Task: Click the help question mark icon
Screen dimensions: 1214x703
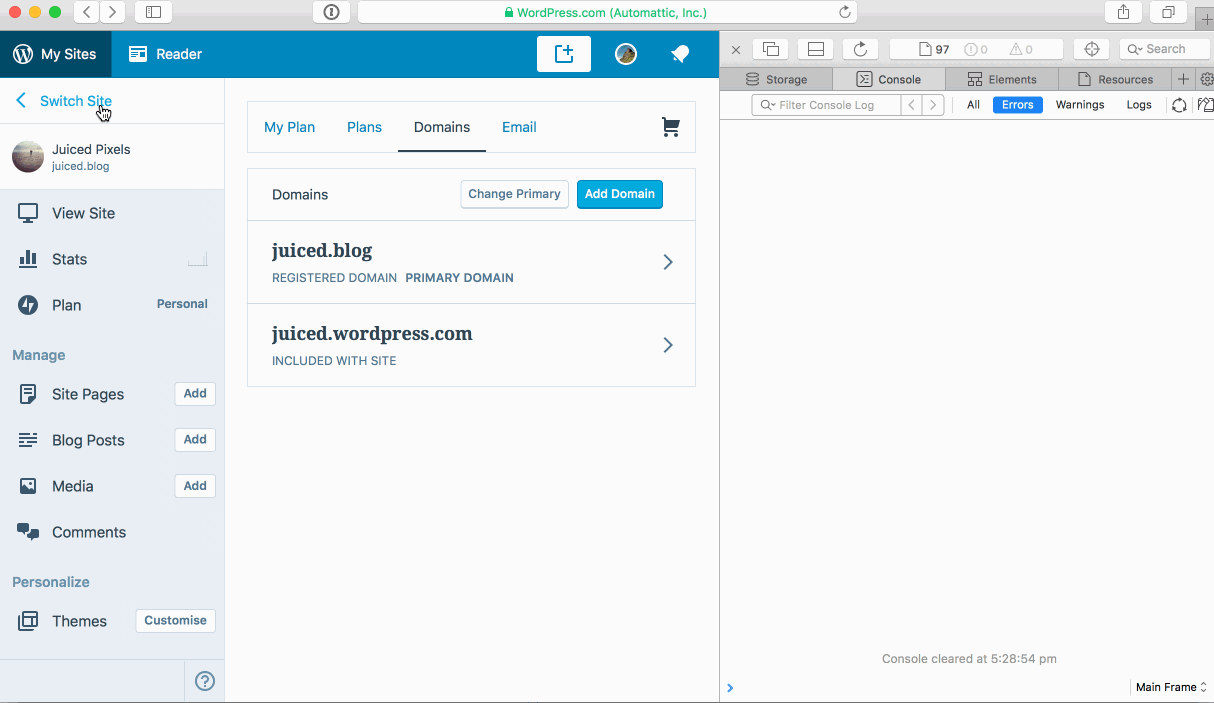Action: 205,681
